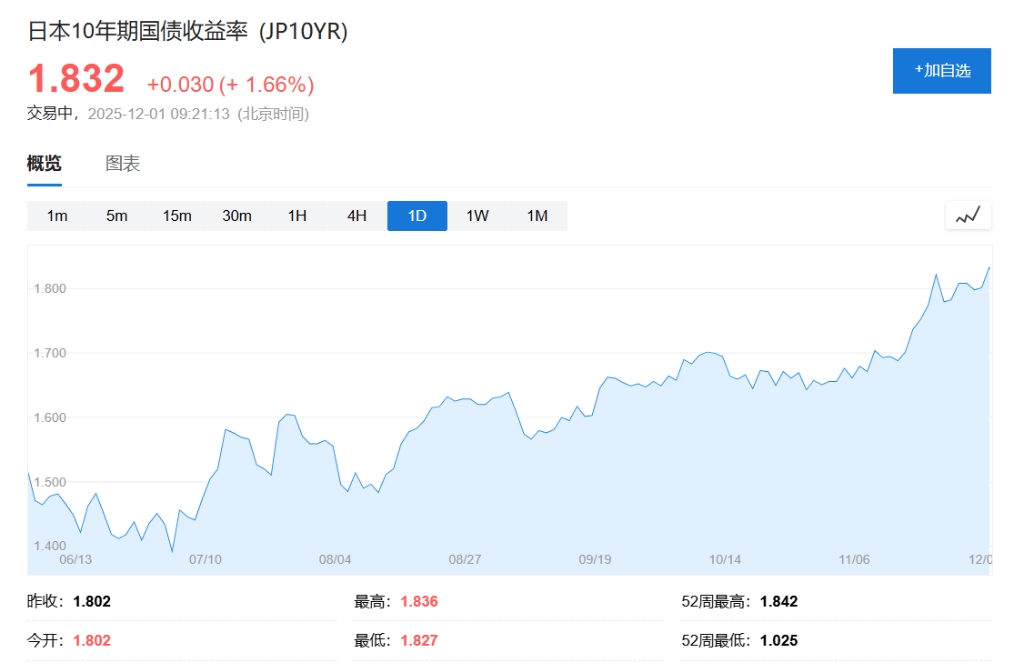Click the +加自选 button
The image size is (1024, 672).
(x=941, y=71)
